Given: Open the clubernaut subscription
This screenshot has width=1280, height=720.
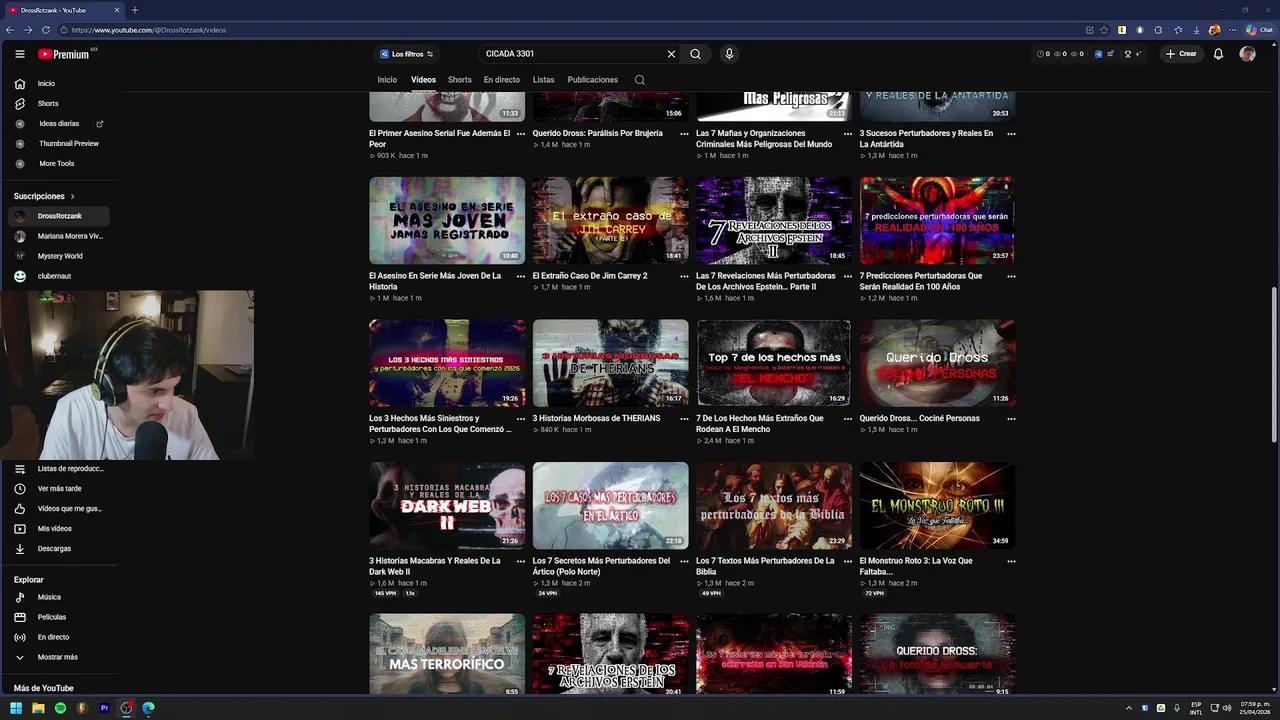Looking at the screenshot, I should [x=60, y=276].
